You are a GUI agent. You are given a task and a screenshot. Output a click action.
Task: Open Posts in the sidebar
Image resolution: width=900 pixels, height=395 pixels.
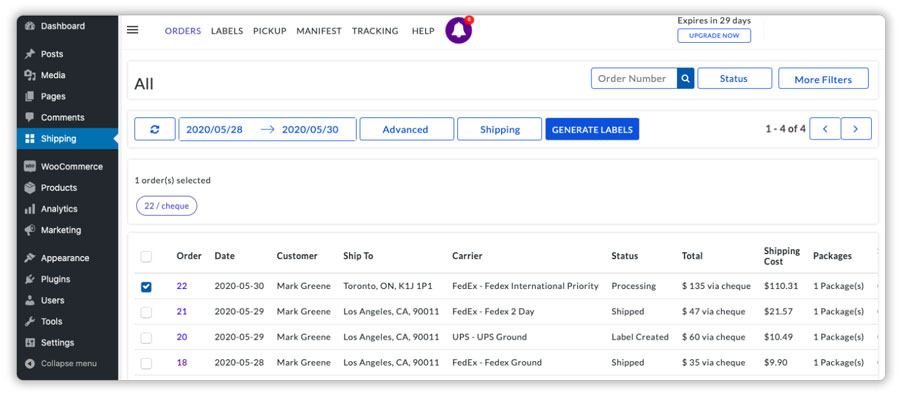coord(67,54)
